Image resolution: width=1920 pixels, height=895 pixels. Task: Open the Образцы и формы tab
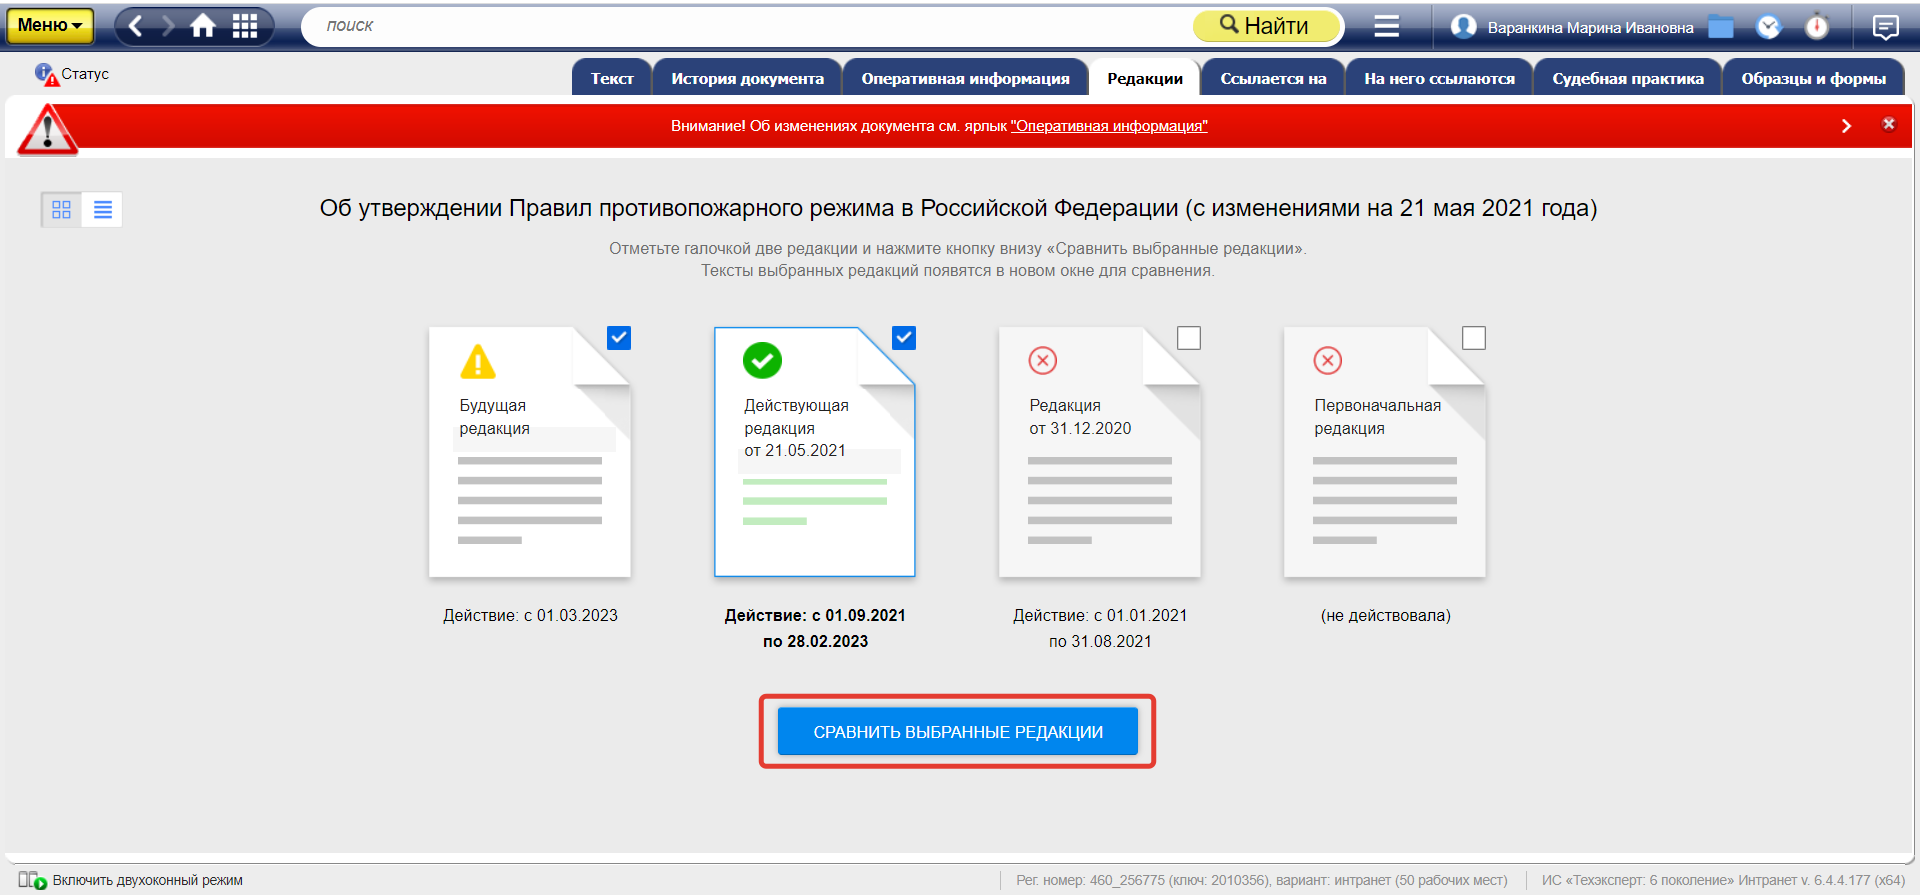pyautogui.click(x=1813, y=78)
